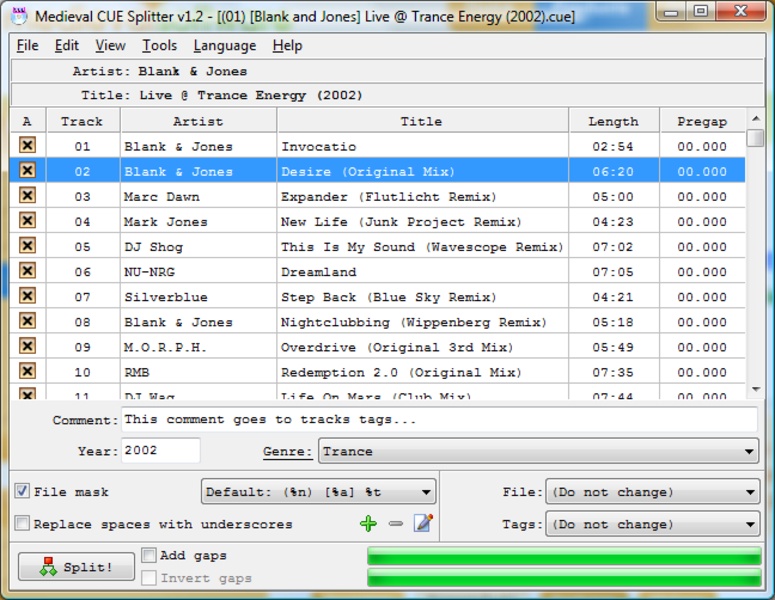The width and height of the screenshot is (775, 600).
Task: Click the app icon in title bar
Action: pyautogui.click(x=18, y=11)
